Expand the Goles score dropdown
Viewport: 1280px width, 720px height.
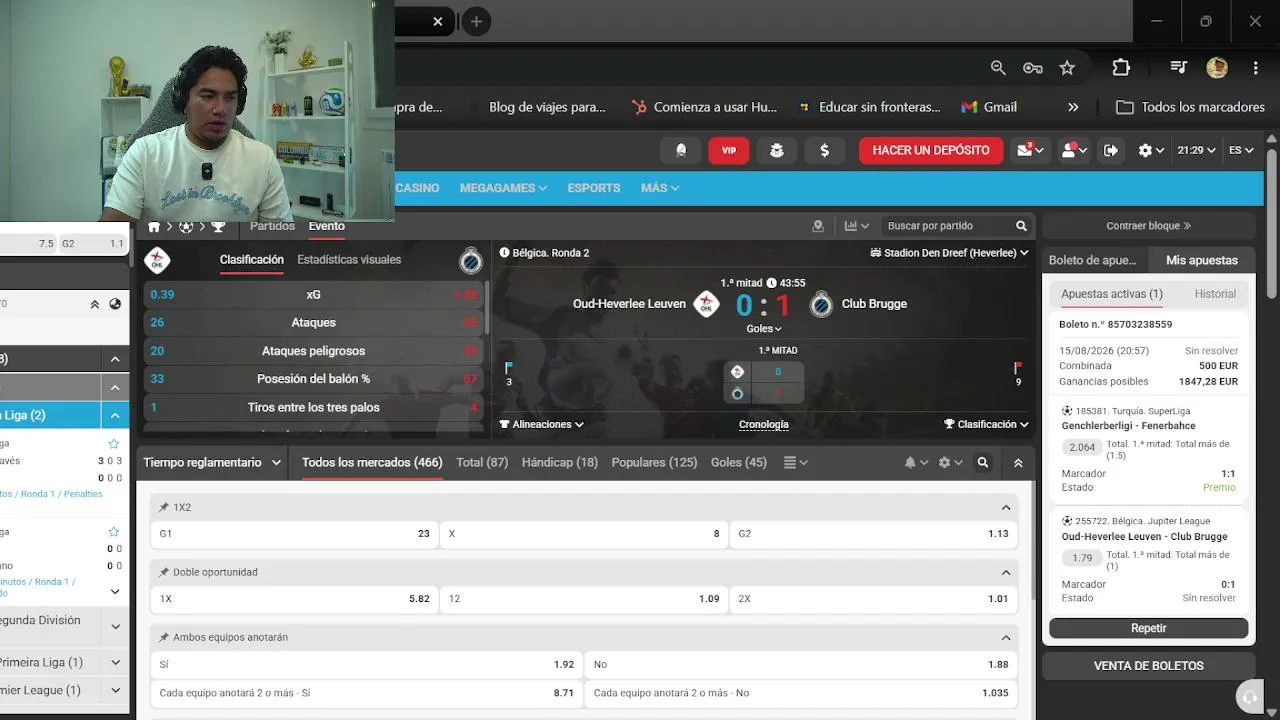764,328
